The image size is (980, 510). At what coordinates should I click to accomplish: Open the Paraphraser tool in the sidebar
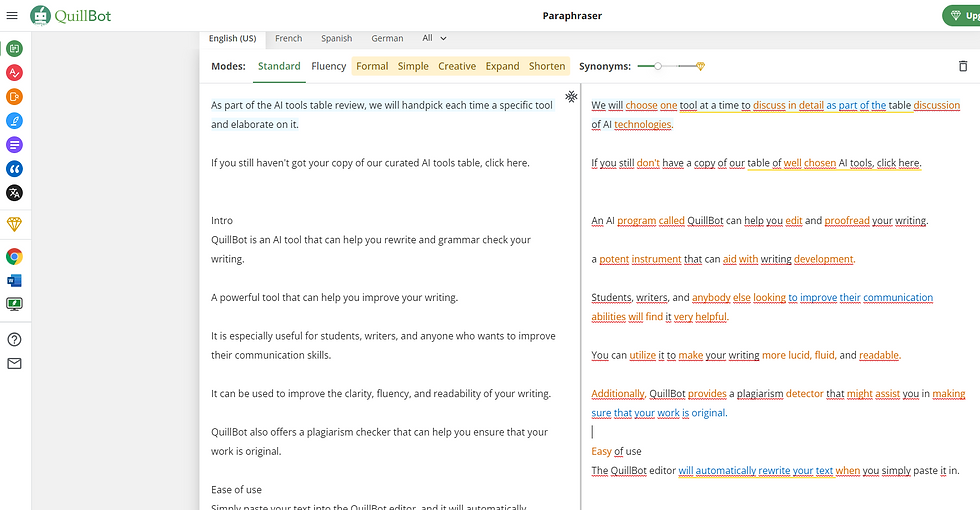coord(14,48)
